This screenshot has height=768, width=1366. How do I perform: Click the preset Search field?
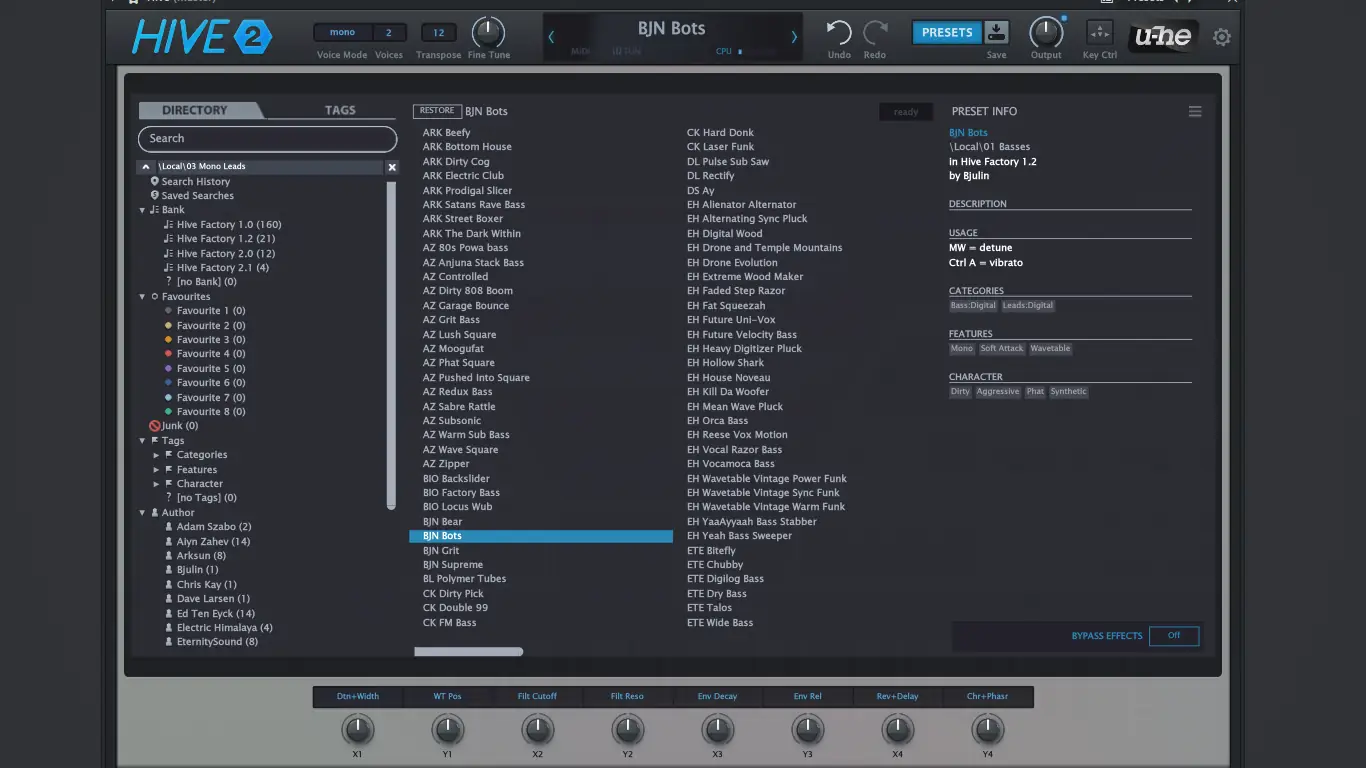pyautogui.click(x=267, y=139)
